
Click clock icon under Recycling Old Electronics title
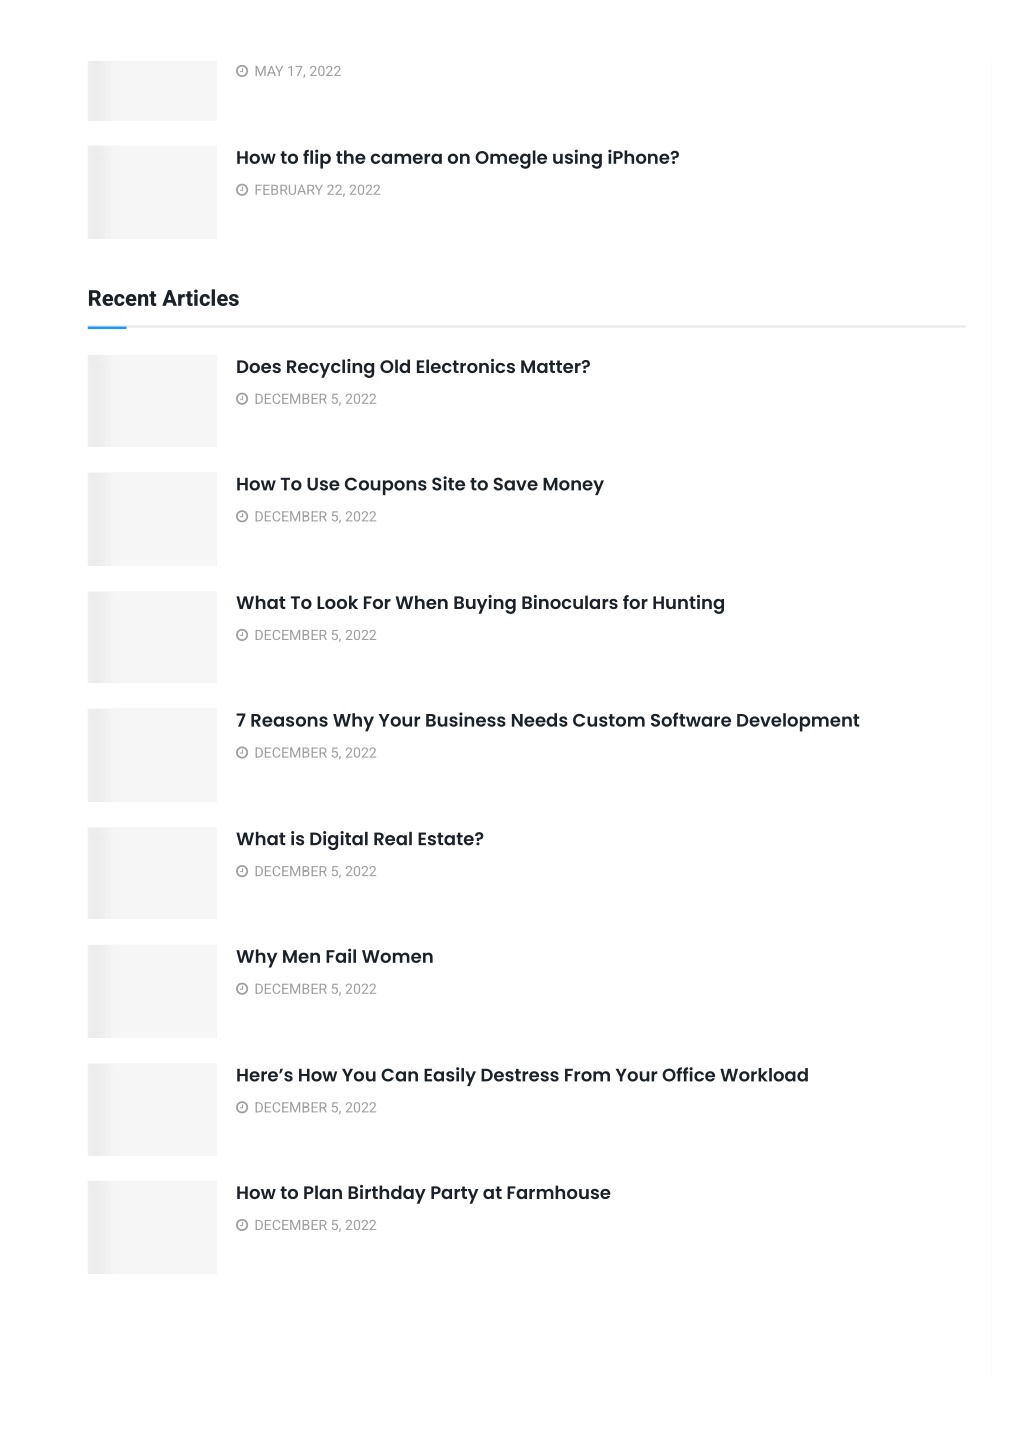242,399
